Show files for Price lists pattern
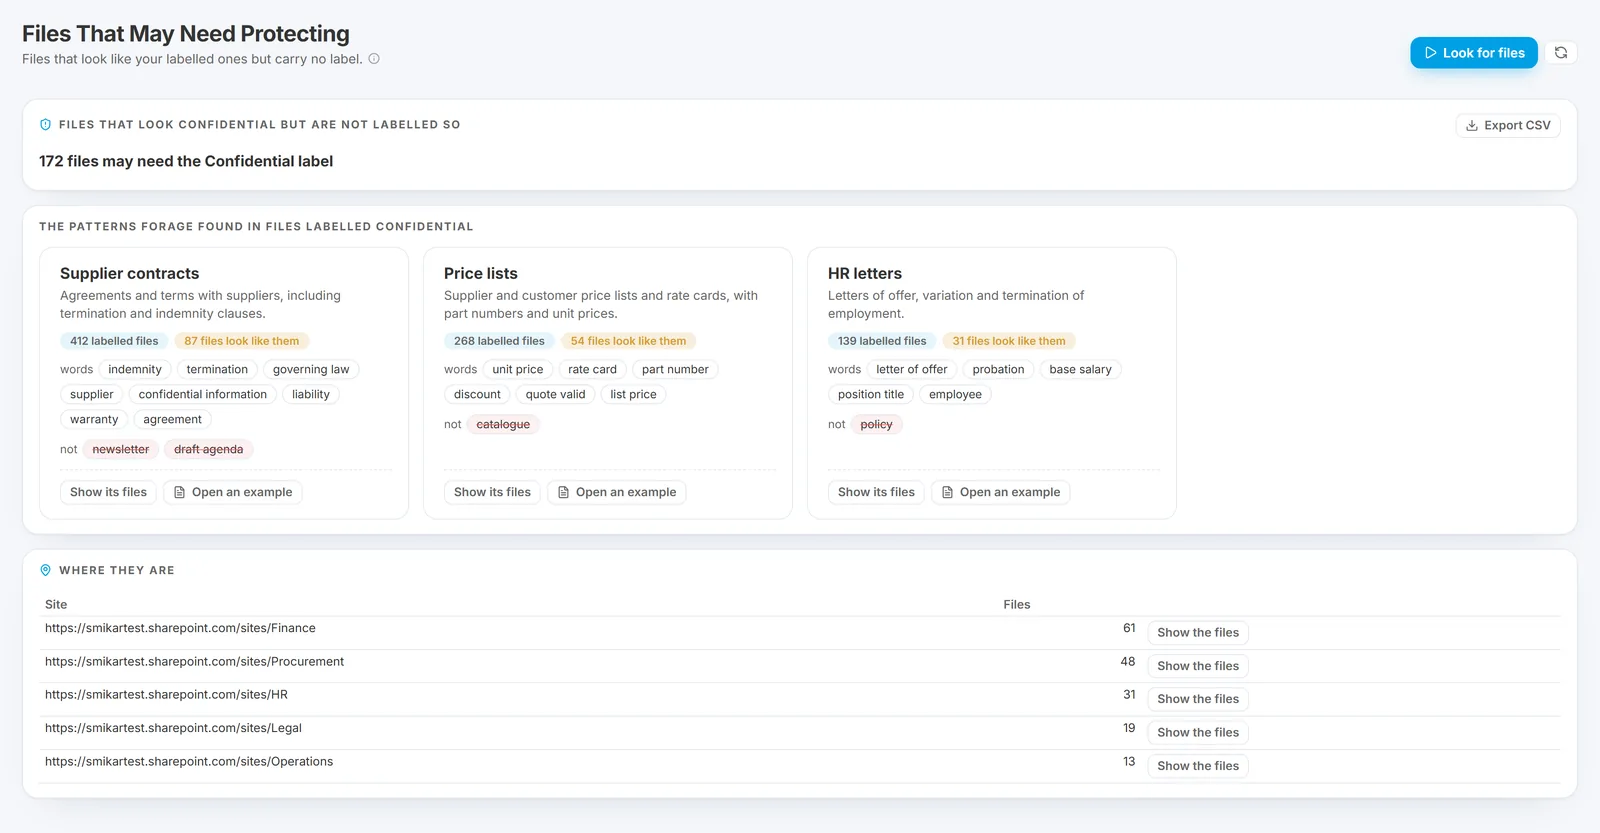The height and width of the screenshot is (833, 1600). point(492,492)
